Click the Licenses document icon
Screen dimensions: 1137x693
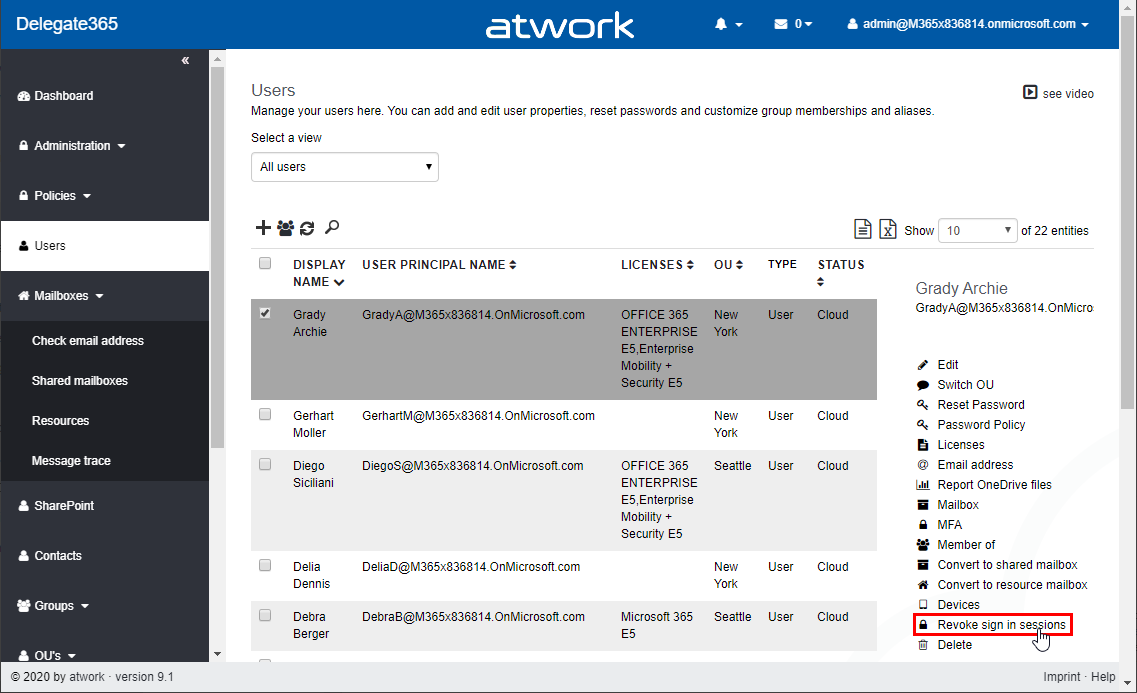coord(922,444)
